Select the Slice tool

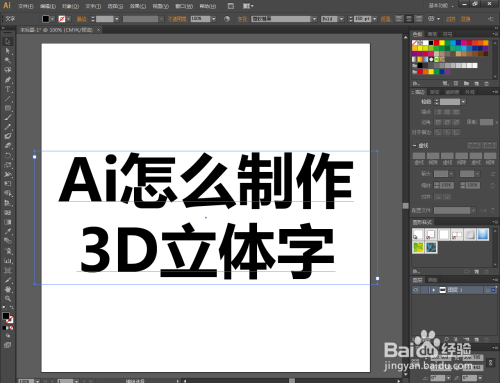8,280
